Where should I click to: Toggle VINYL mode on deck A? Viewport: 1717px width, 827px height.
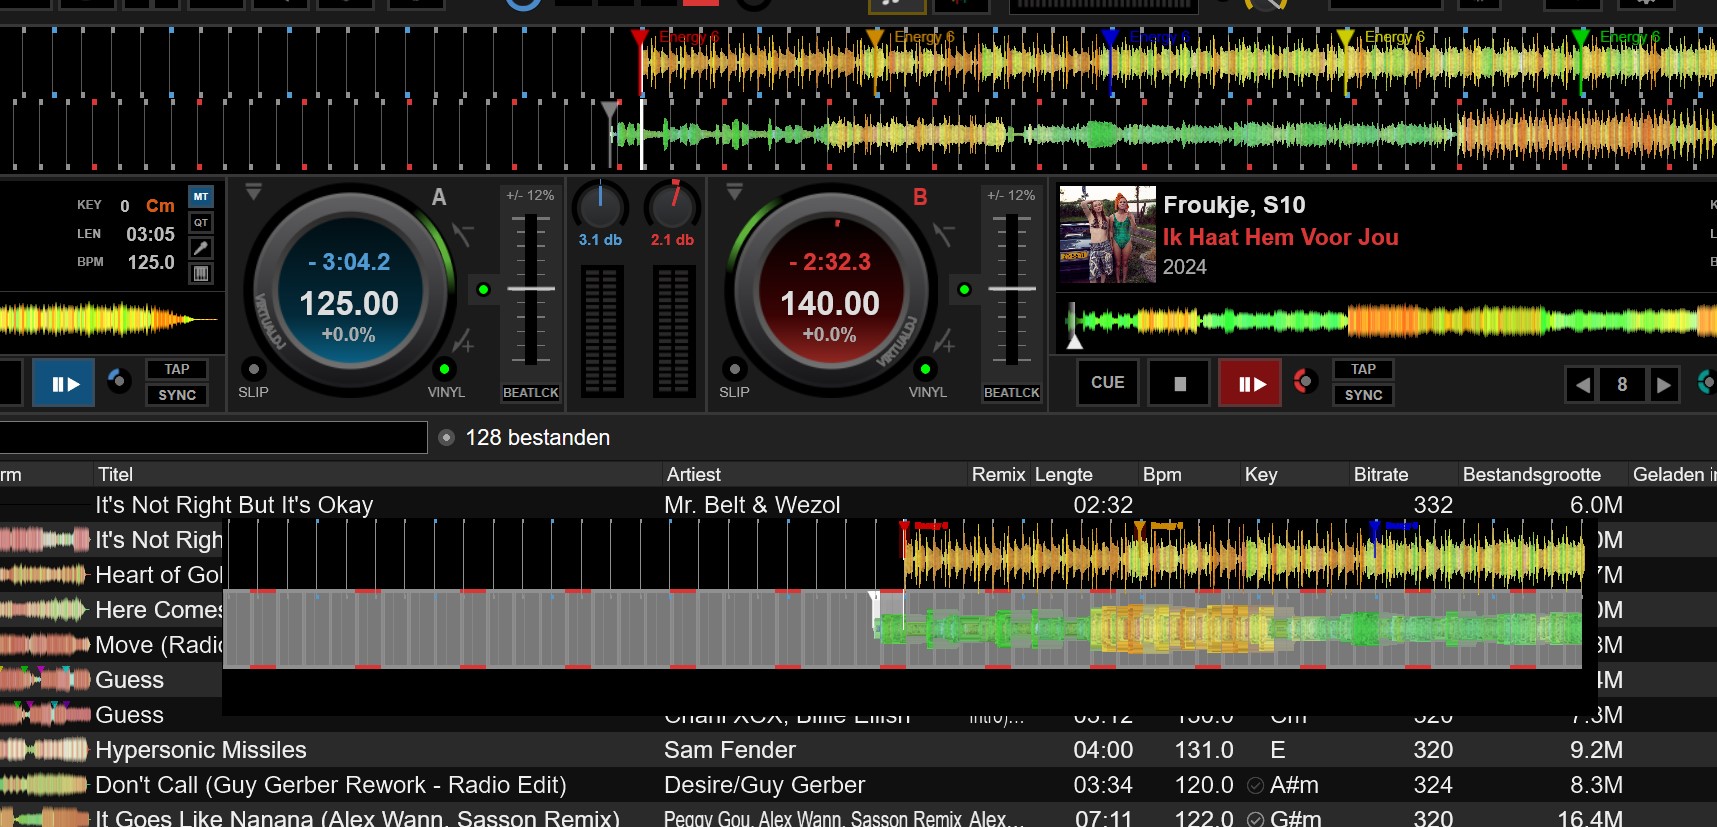[x=444, y=369]
